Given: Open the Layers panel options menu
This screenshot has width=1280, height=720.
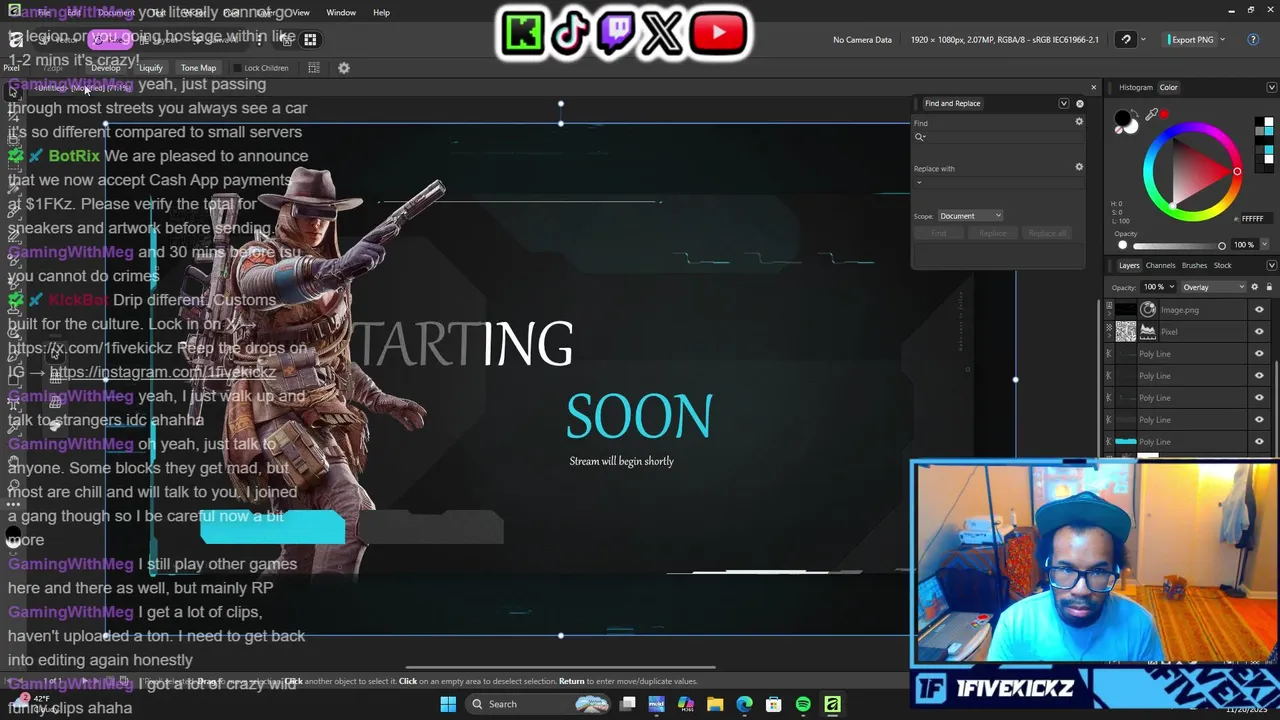Looking at the screenshot, I should click(x=1271, y=265).
